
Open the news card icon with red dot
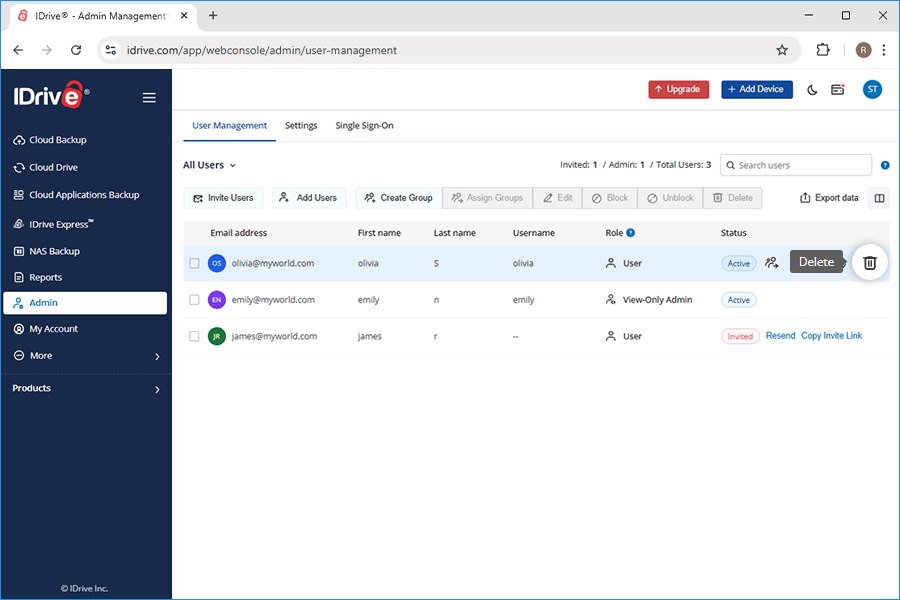point(837,90)
